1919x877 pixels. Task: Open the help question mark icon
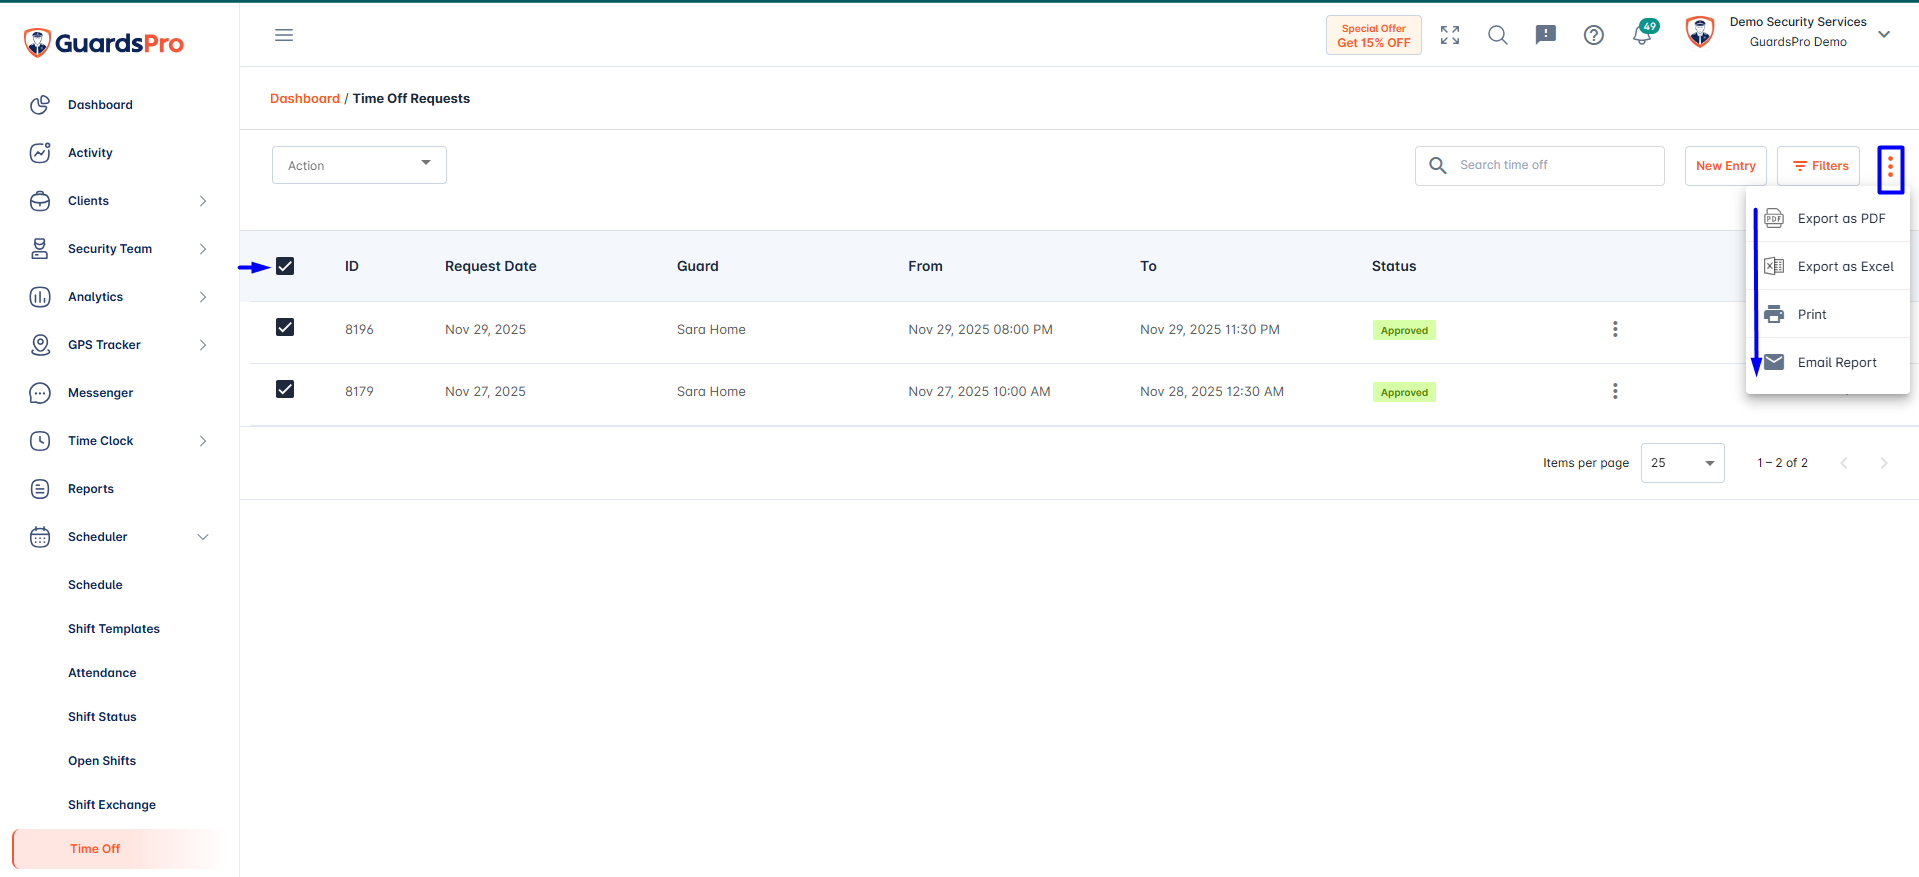point(1594,35)
